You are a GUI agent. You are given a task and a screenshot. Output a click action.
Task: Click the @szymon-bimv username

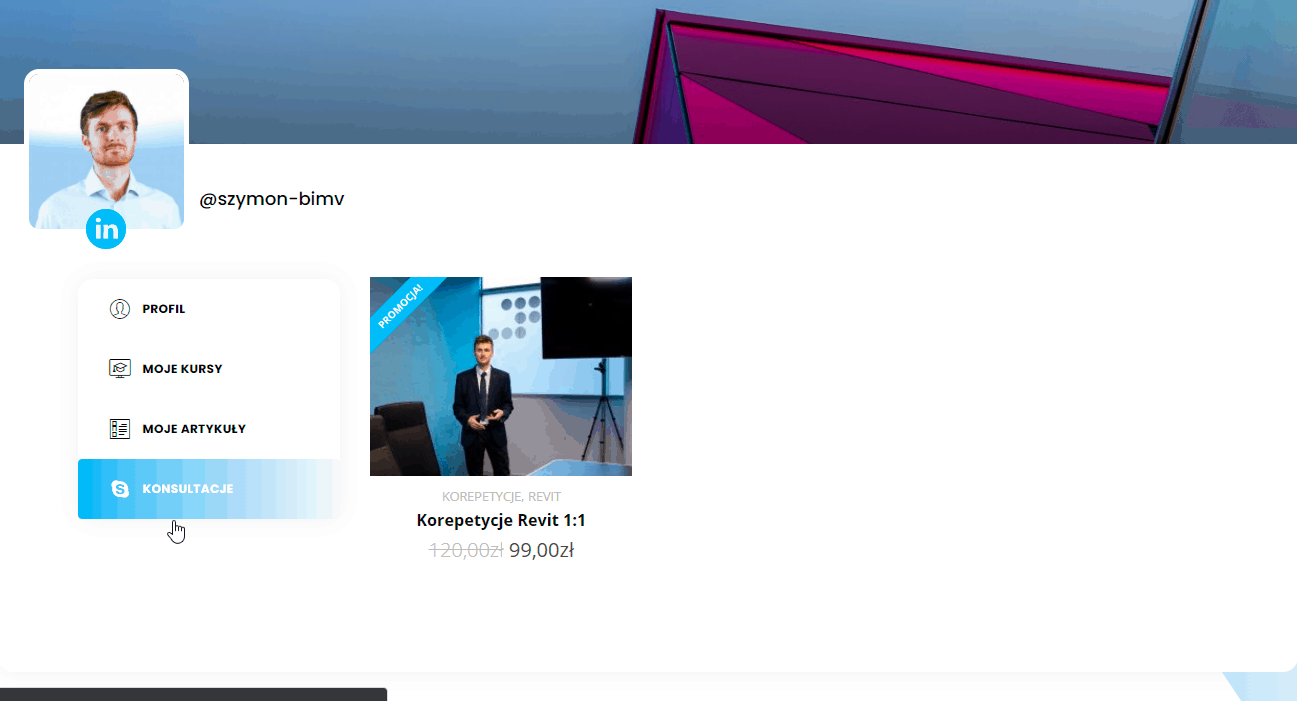pyautogui.click(x=272, y=199)
